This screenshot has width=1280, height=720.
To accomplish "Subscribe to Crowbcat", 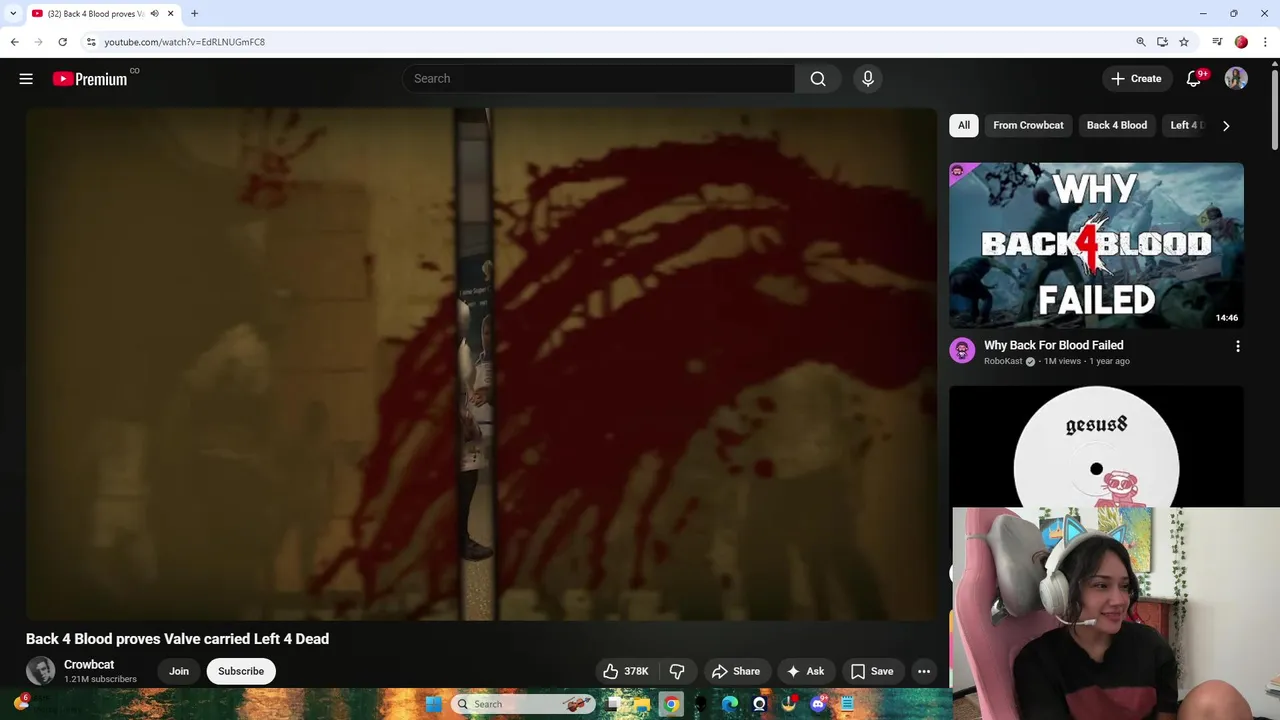I will click(x=241, y=671).
